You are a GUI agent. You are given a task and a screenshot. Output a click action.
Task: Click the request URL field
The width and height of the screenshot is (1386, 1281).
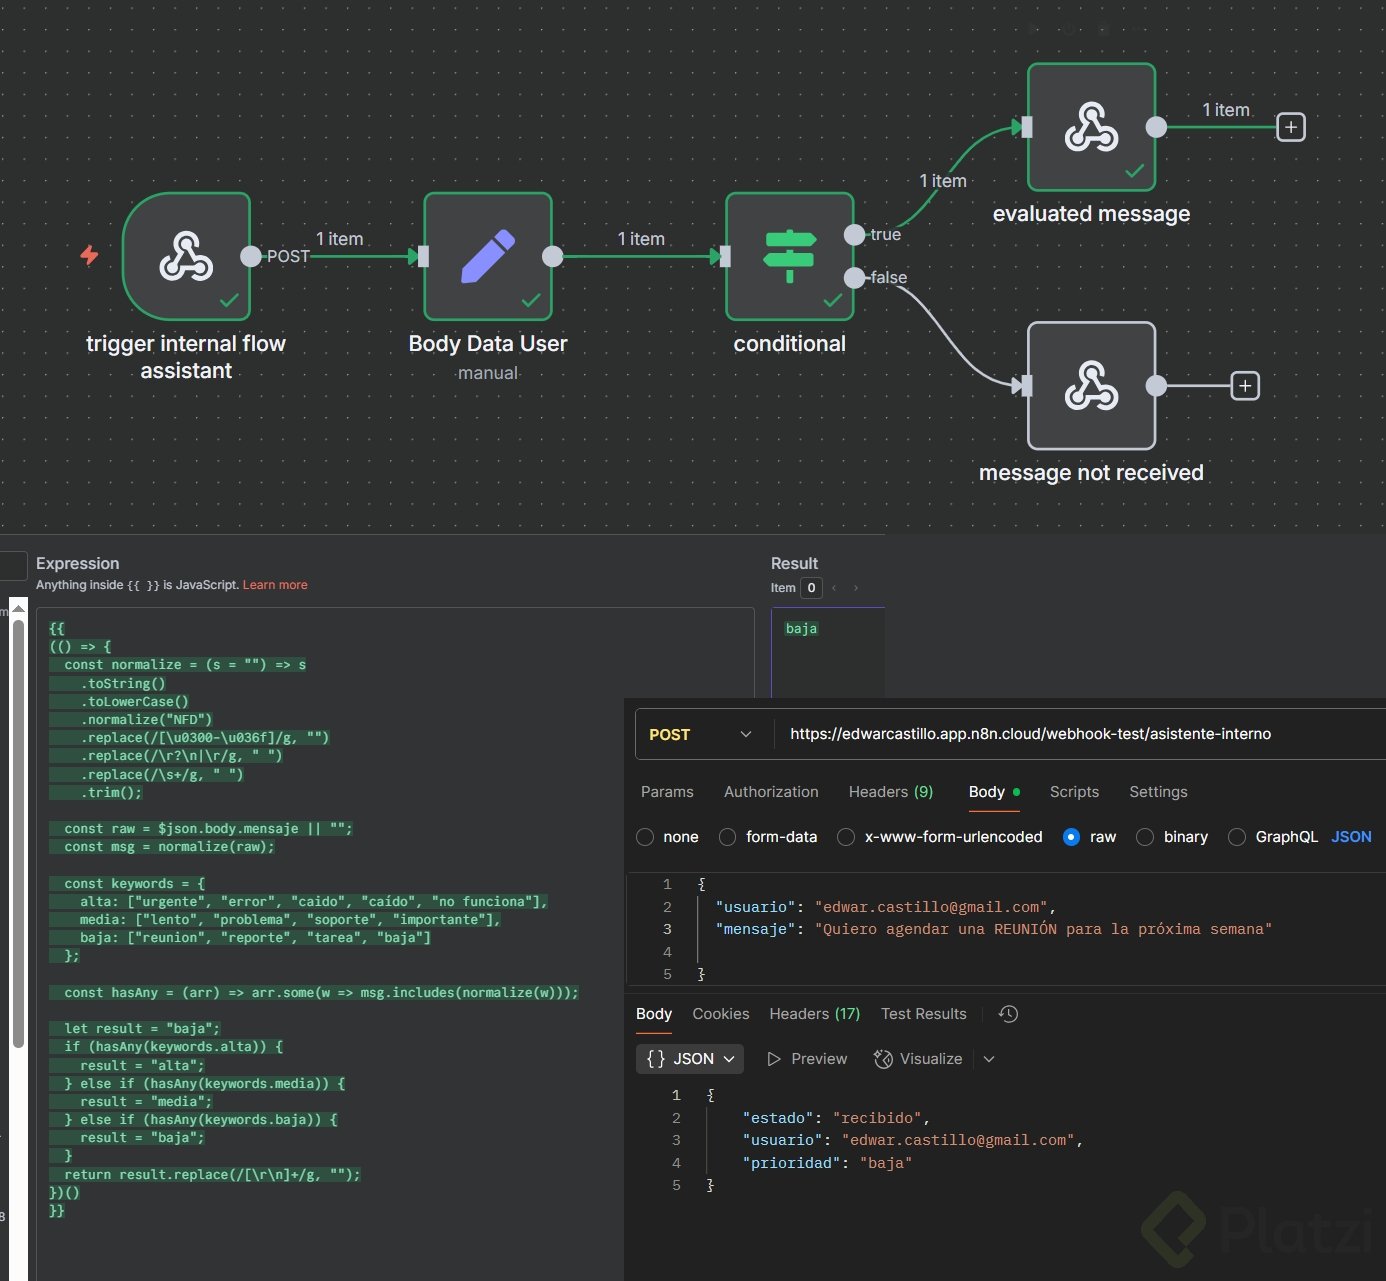1080,734
